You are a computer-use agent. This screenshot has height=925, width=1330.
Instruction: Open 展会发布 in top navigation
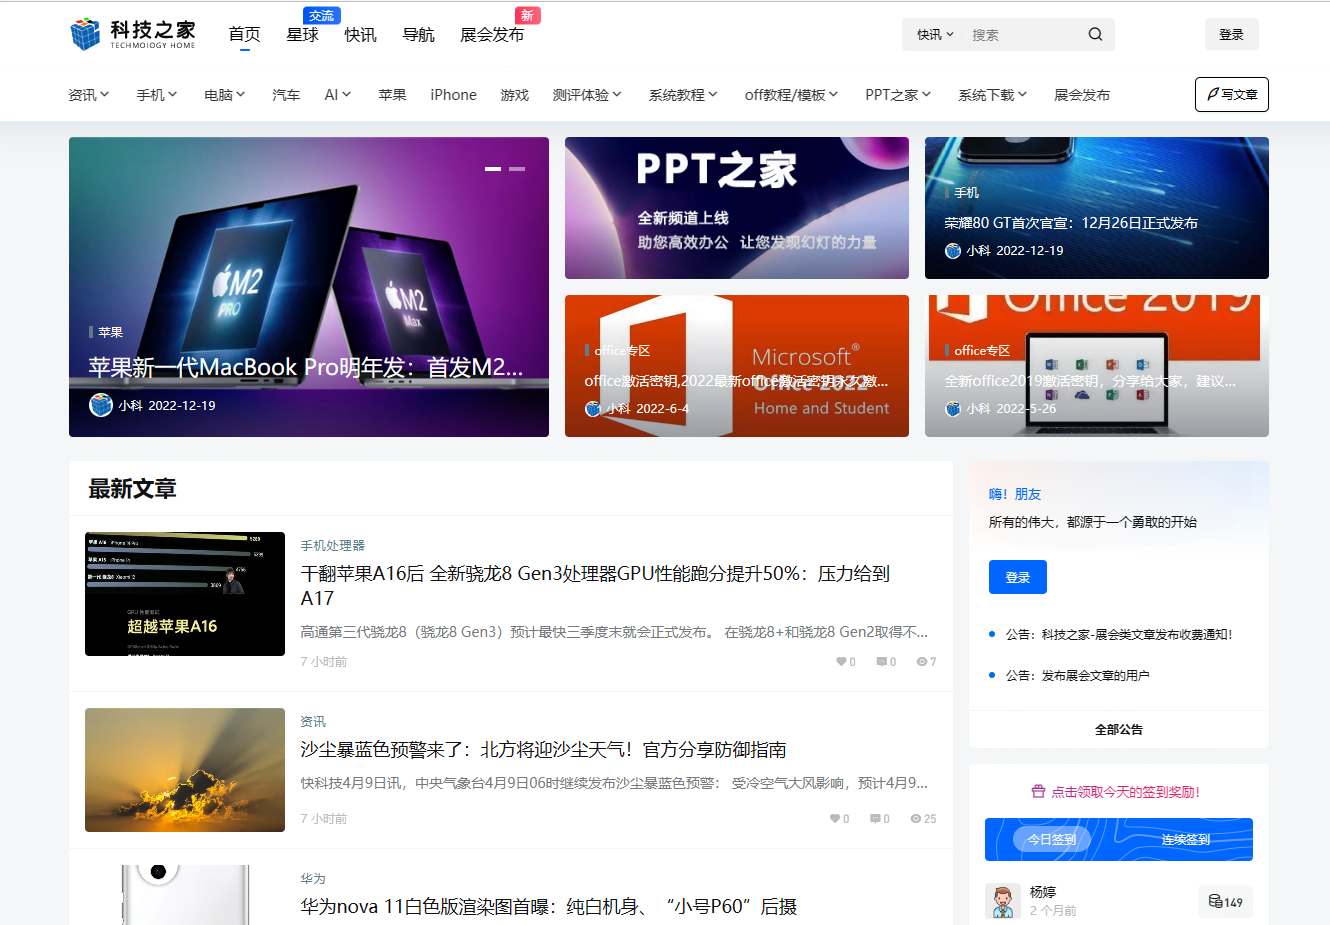(x=492, y=34)
